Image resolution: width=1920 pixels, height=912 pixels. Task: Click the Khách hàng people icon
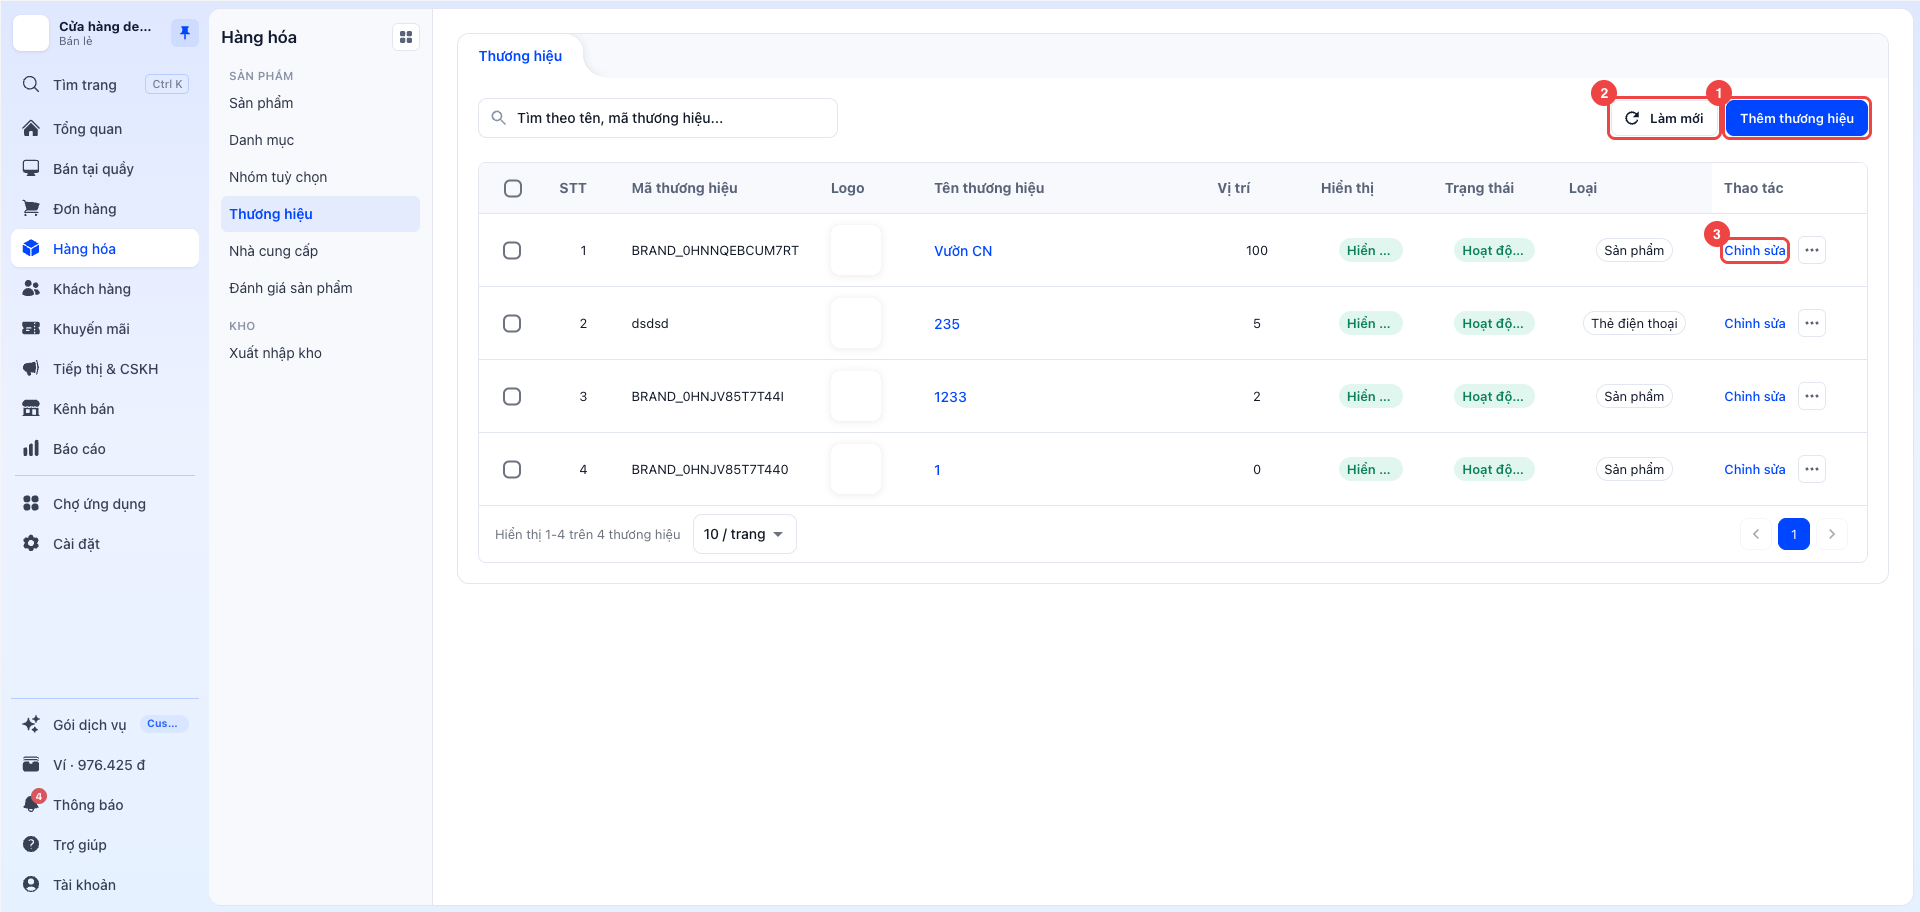(x=31, y=289)
